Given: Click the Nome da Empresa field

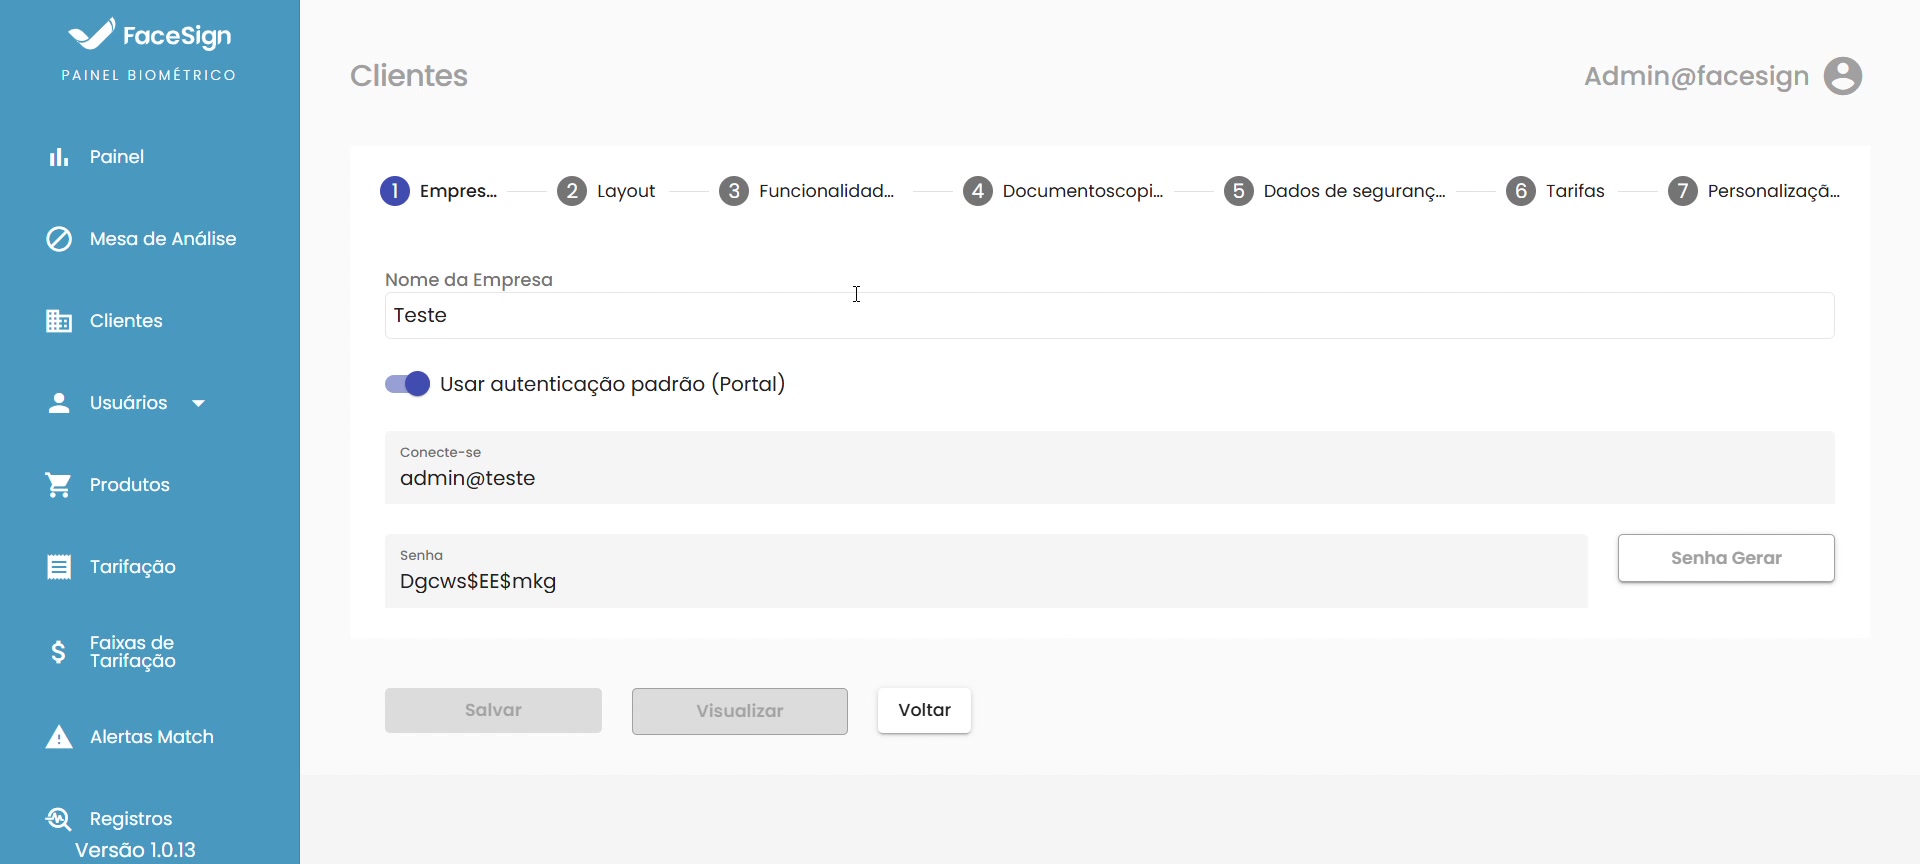Looking at the screenshot, I should tap(1108, 316).
